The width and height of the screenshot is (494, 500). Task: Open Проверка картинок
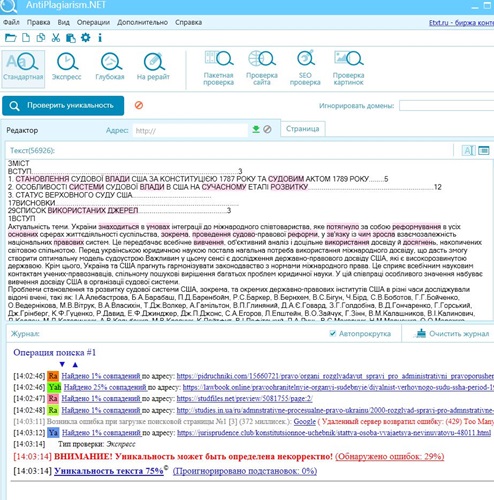point(348,68)
